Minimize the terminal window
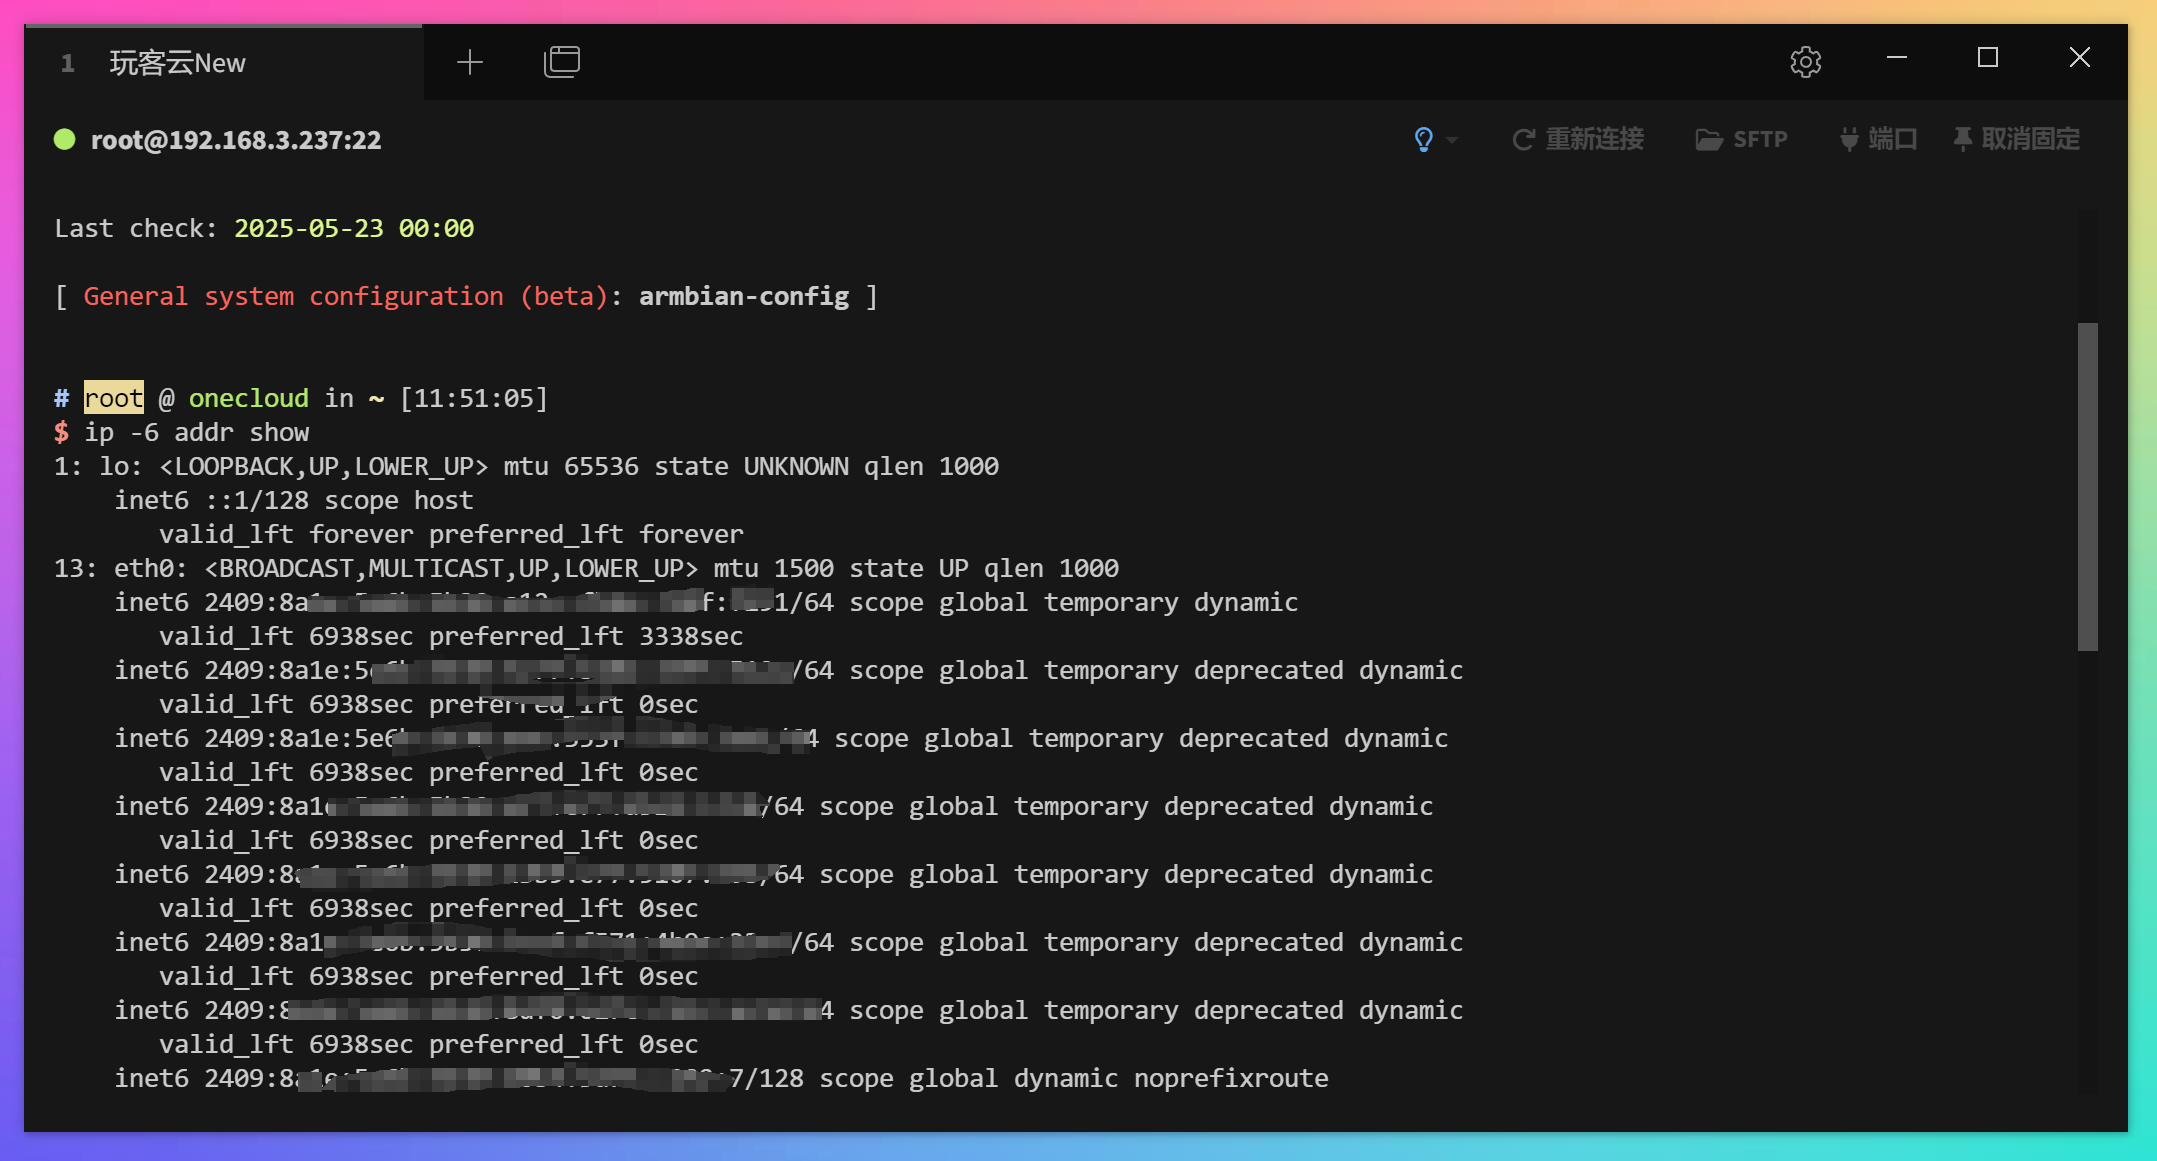 pos(1897,58)
